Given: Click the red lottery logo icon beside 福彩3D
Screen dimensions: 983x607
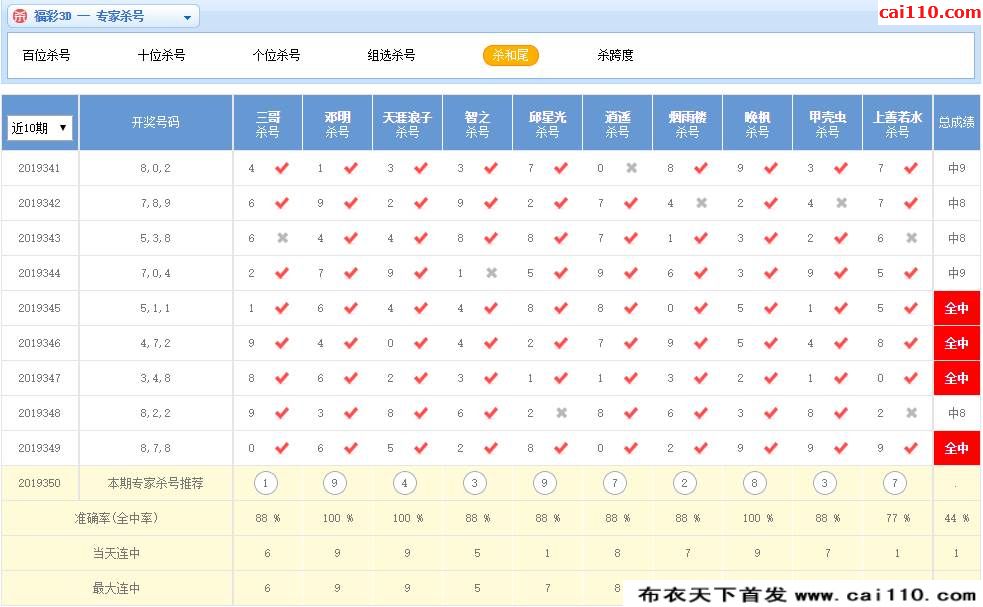Looking at the screenshot, I should tap(20, 16).
